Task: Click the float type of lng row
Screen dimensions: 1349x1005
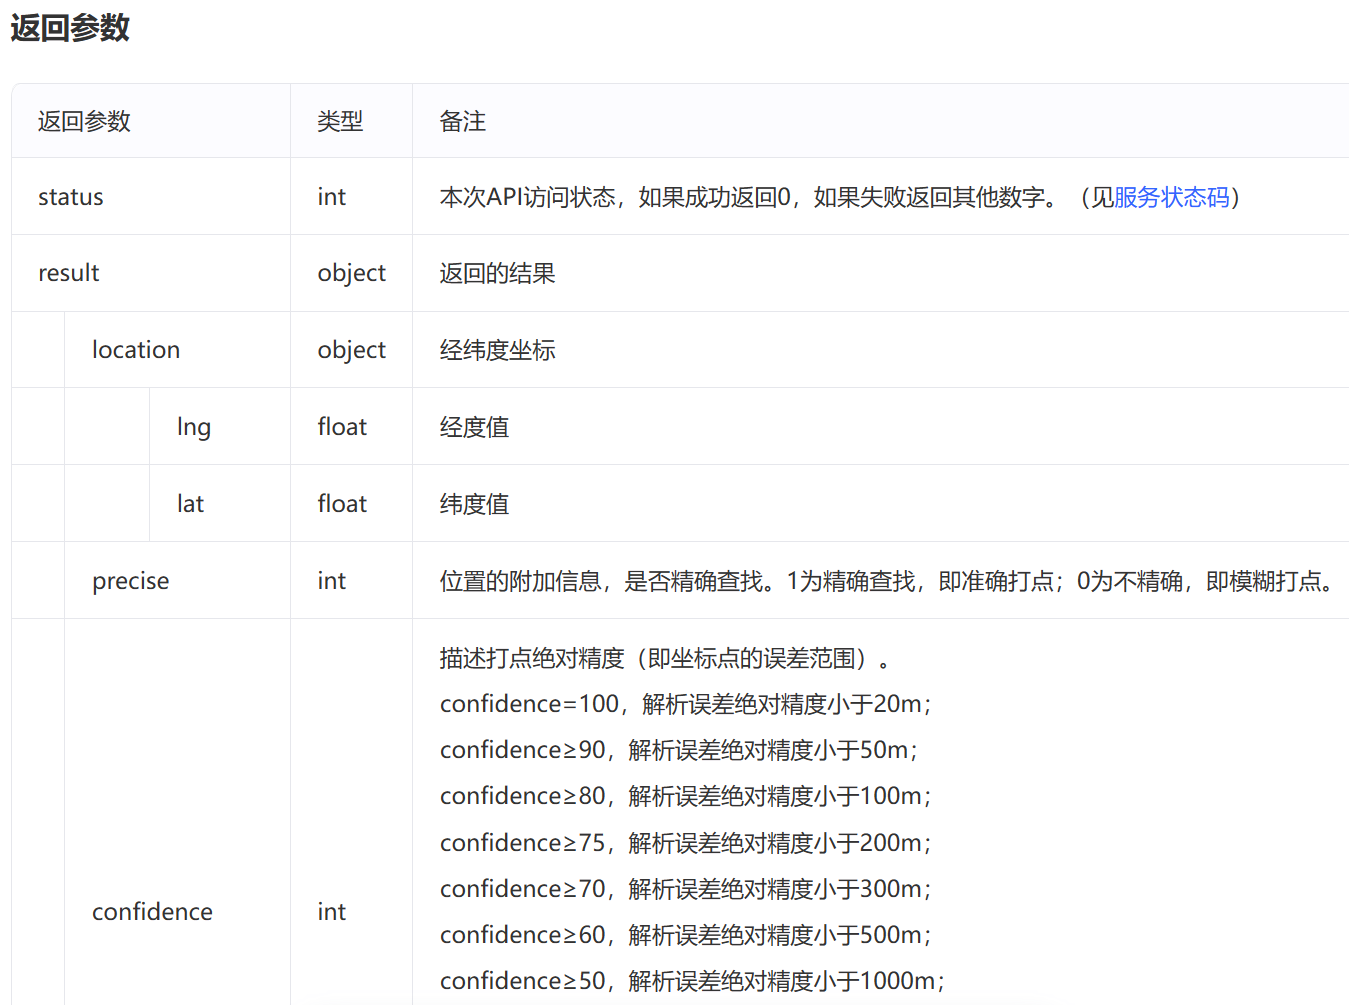Action: [x=342, y=427]
